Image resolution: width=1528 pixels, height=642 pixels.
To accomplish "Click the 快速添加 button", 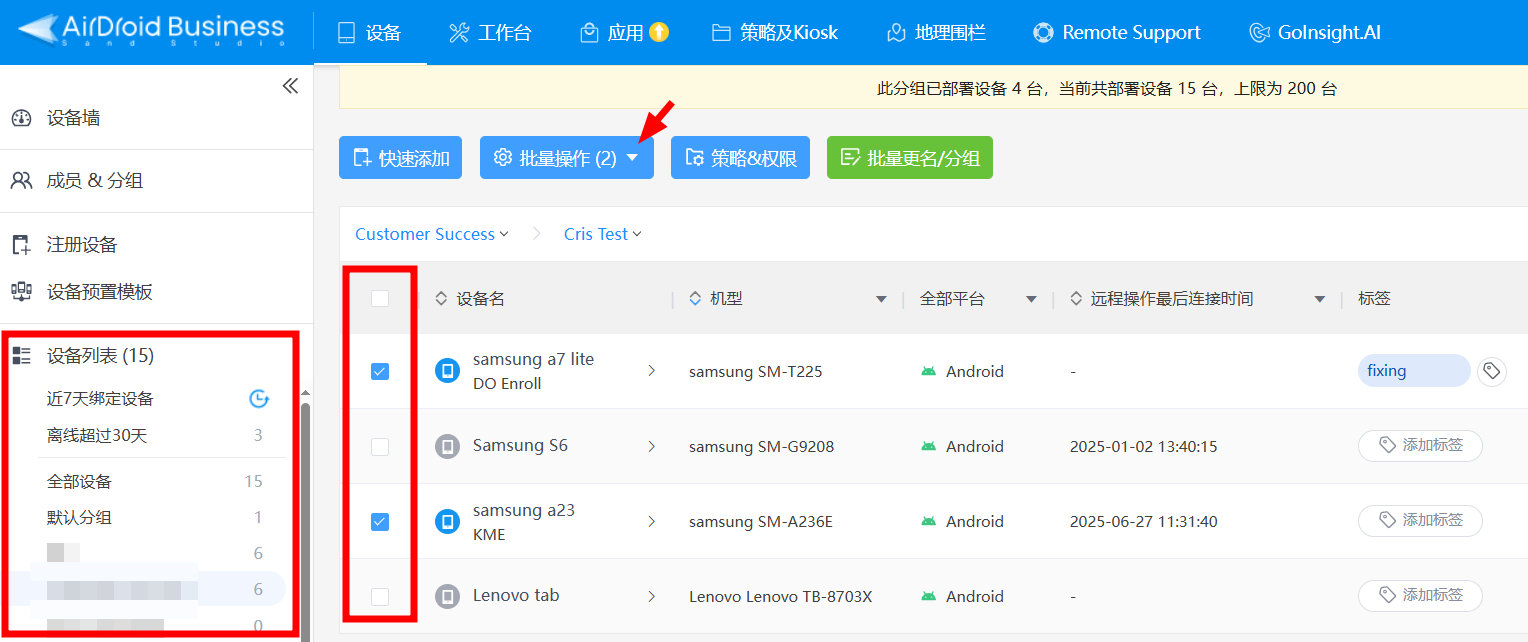I will [x=400, y=158].
